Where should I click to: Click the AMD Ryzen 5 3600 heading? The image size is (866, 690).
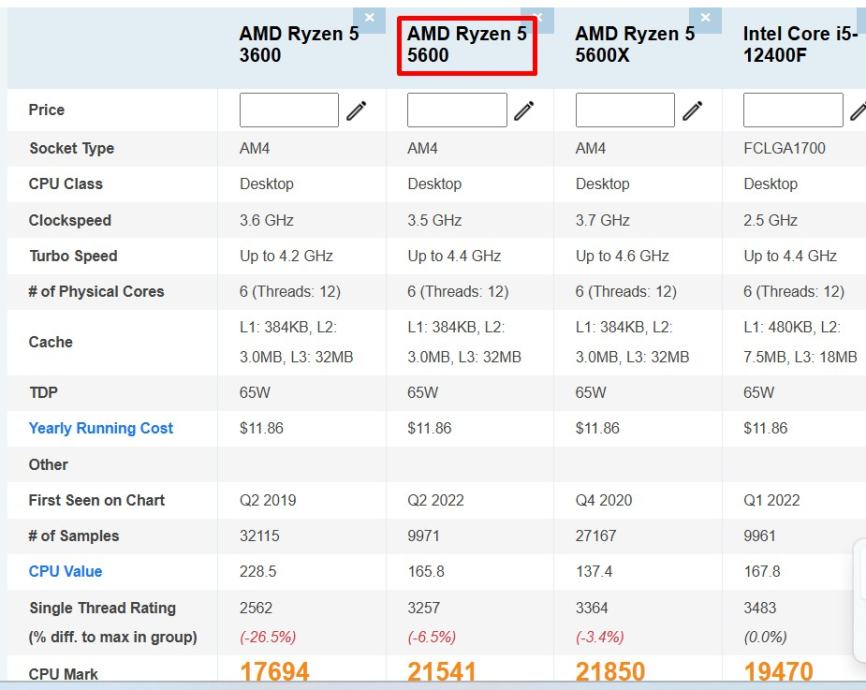[298, 46]
